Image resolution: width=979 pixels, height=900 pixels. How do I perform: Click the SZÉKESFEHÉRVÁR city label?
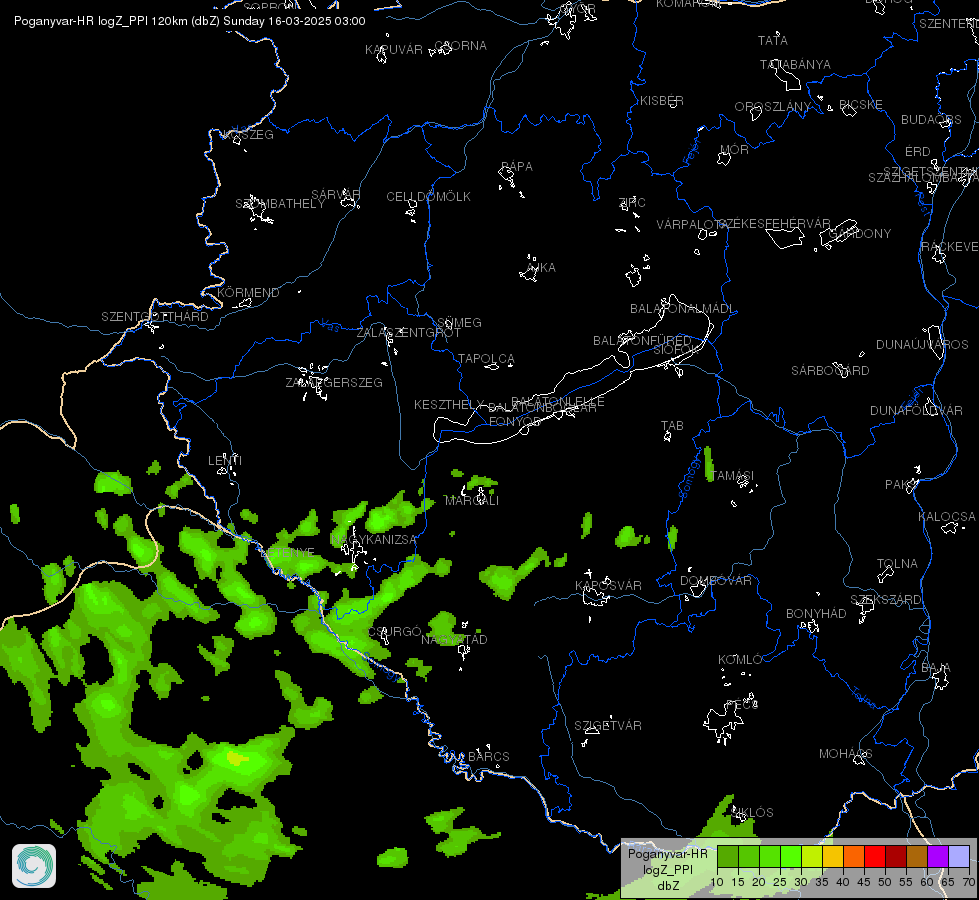[x=774, y=223]
